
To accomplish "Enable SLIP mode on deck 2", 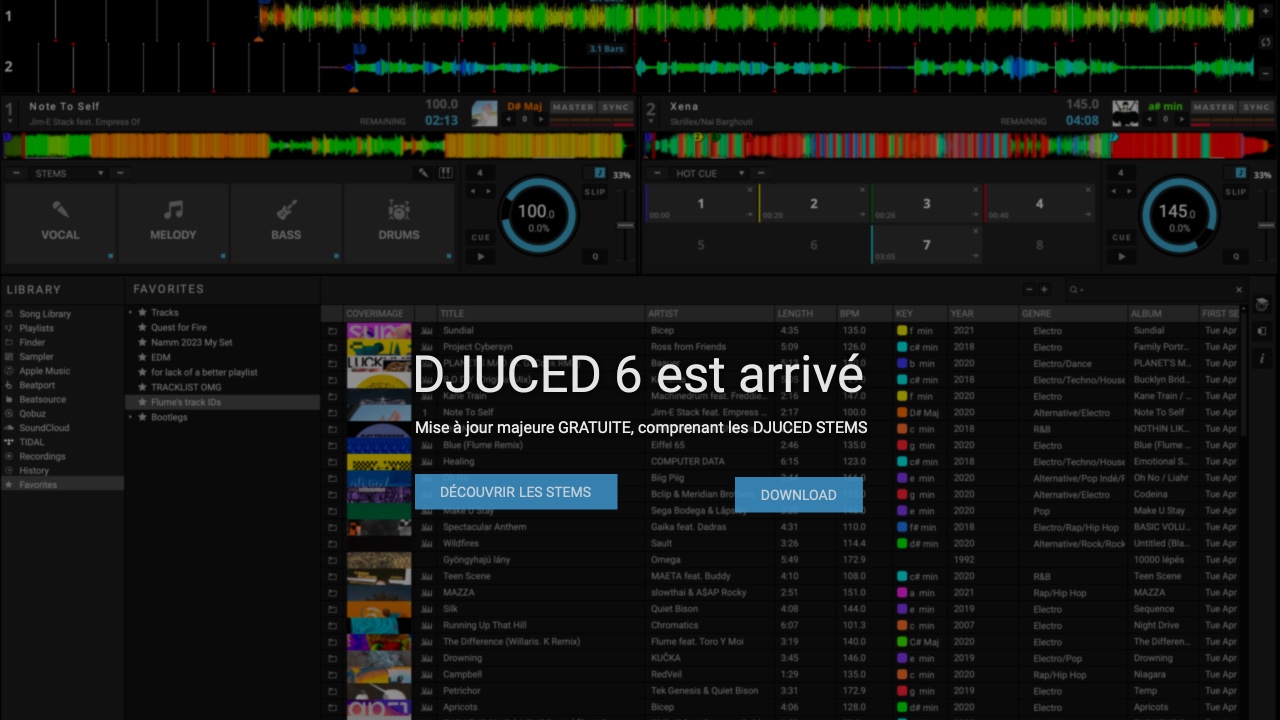I will click(1236, 192).
